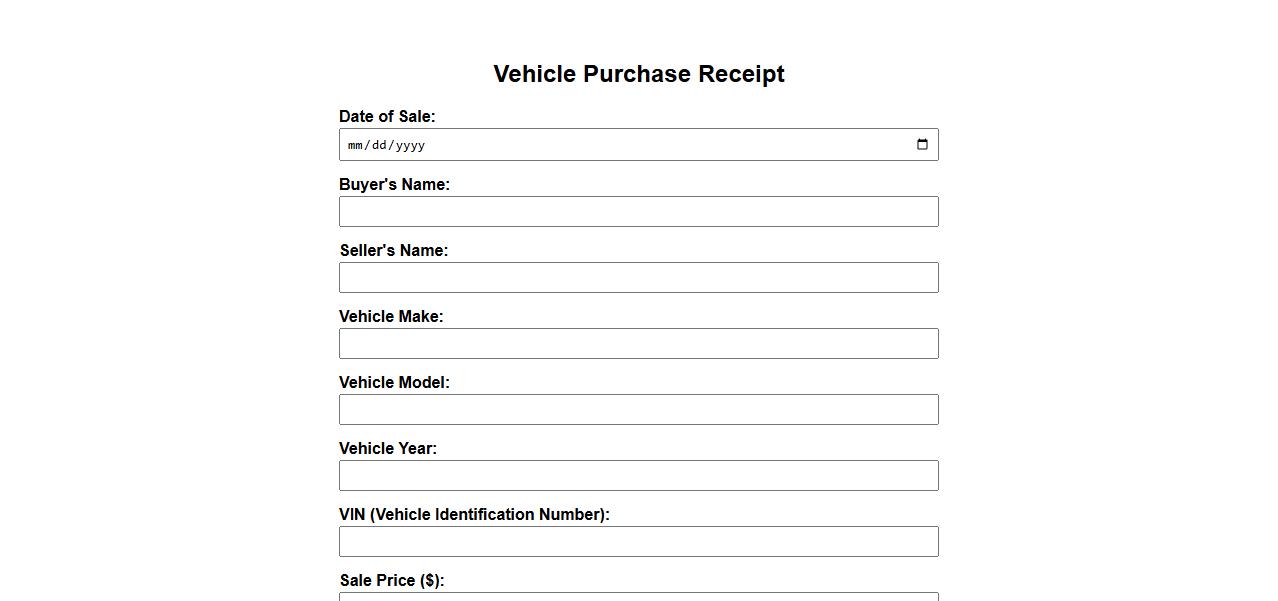1278x601 pixels.
Task: Focus the Buyer's Name text field
Action: tap(638, 212)
